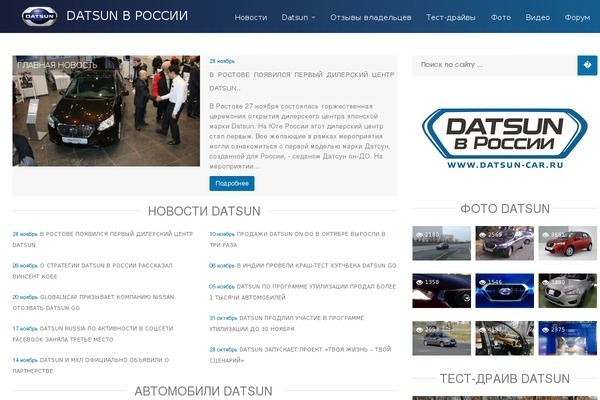The image size is (600, 400).
Task: Open the Видео menu item
Action: (538, 17)
